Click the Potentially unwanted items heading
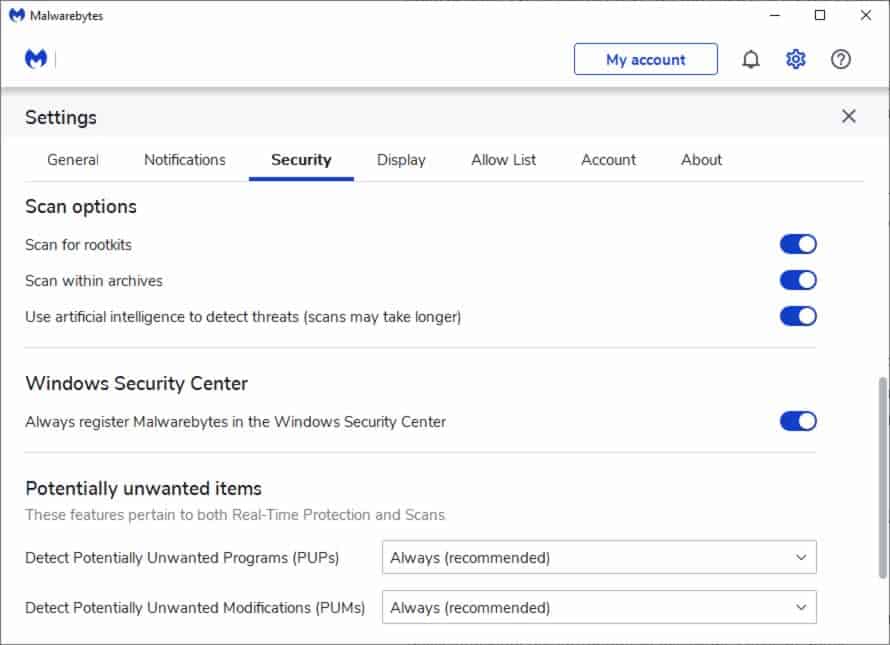890x645 pixels. point(144,488)
